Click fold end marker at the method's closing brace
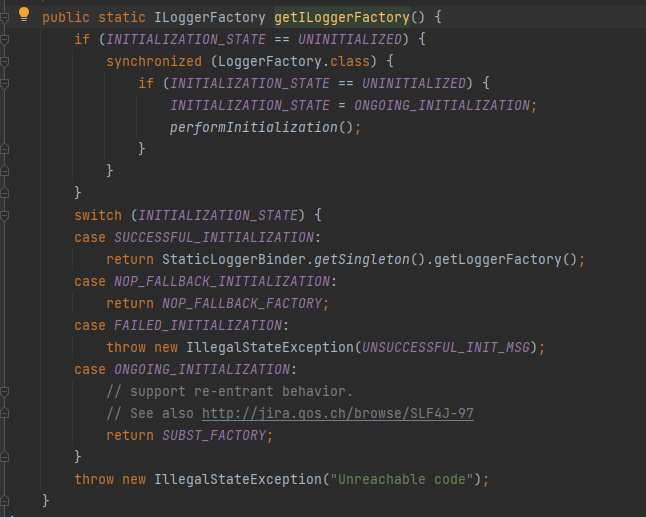 [5, 501]
